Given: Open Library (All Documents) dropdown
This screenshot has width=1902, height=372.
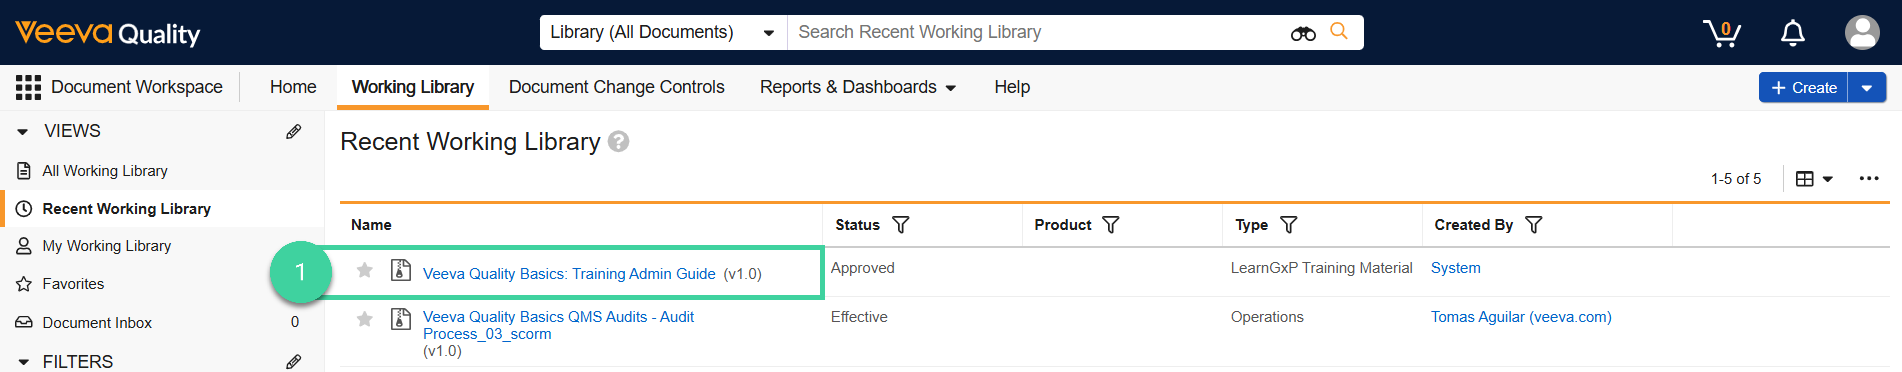Looking at the screenshot, I should [x=663, y=32].
